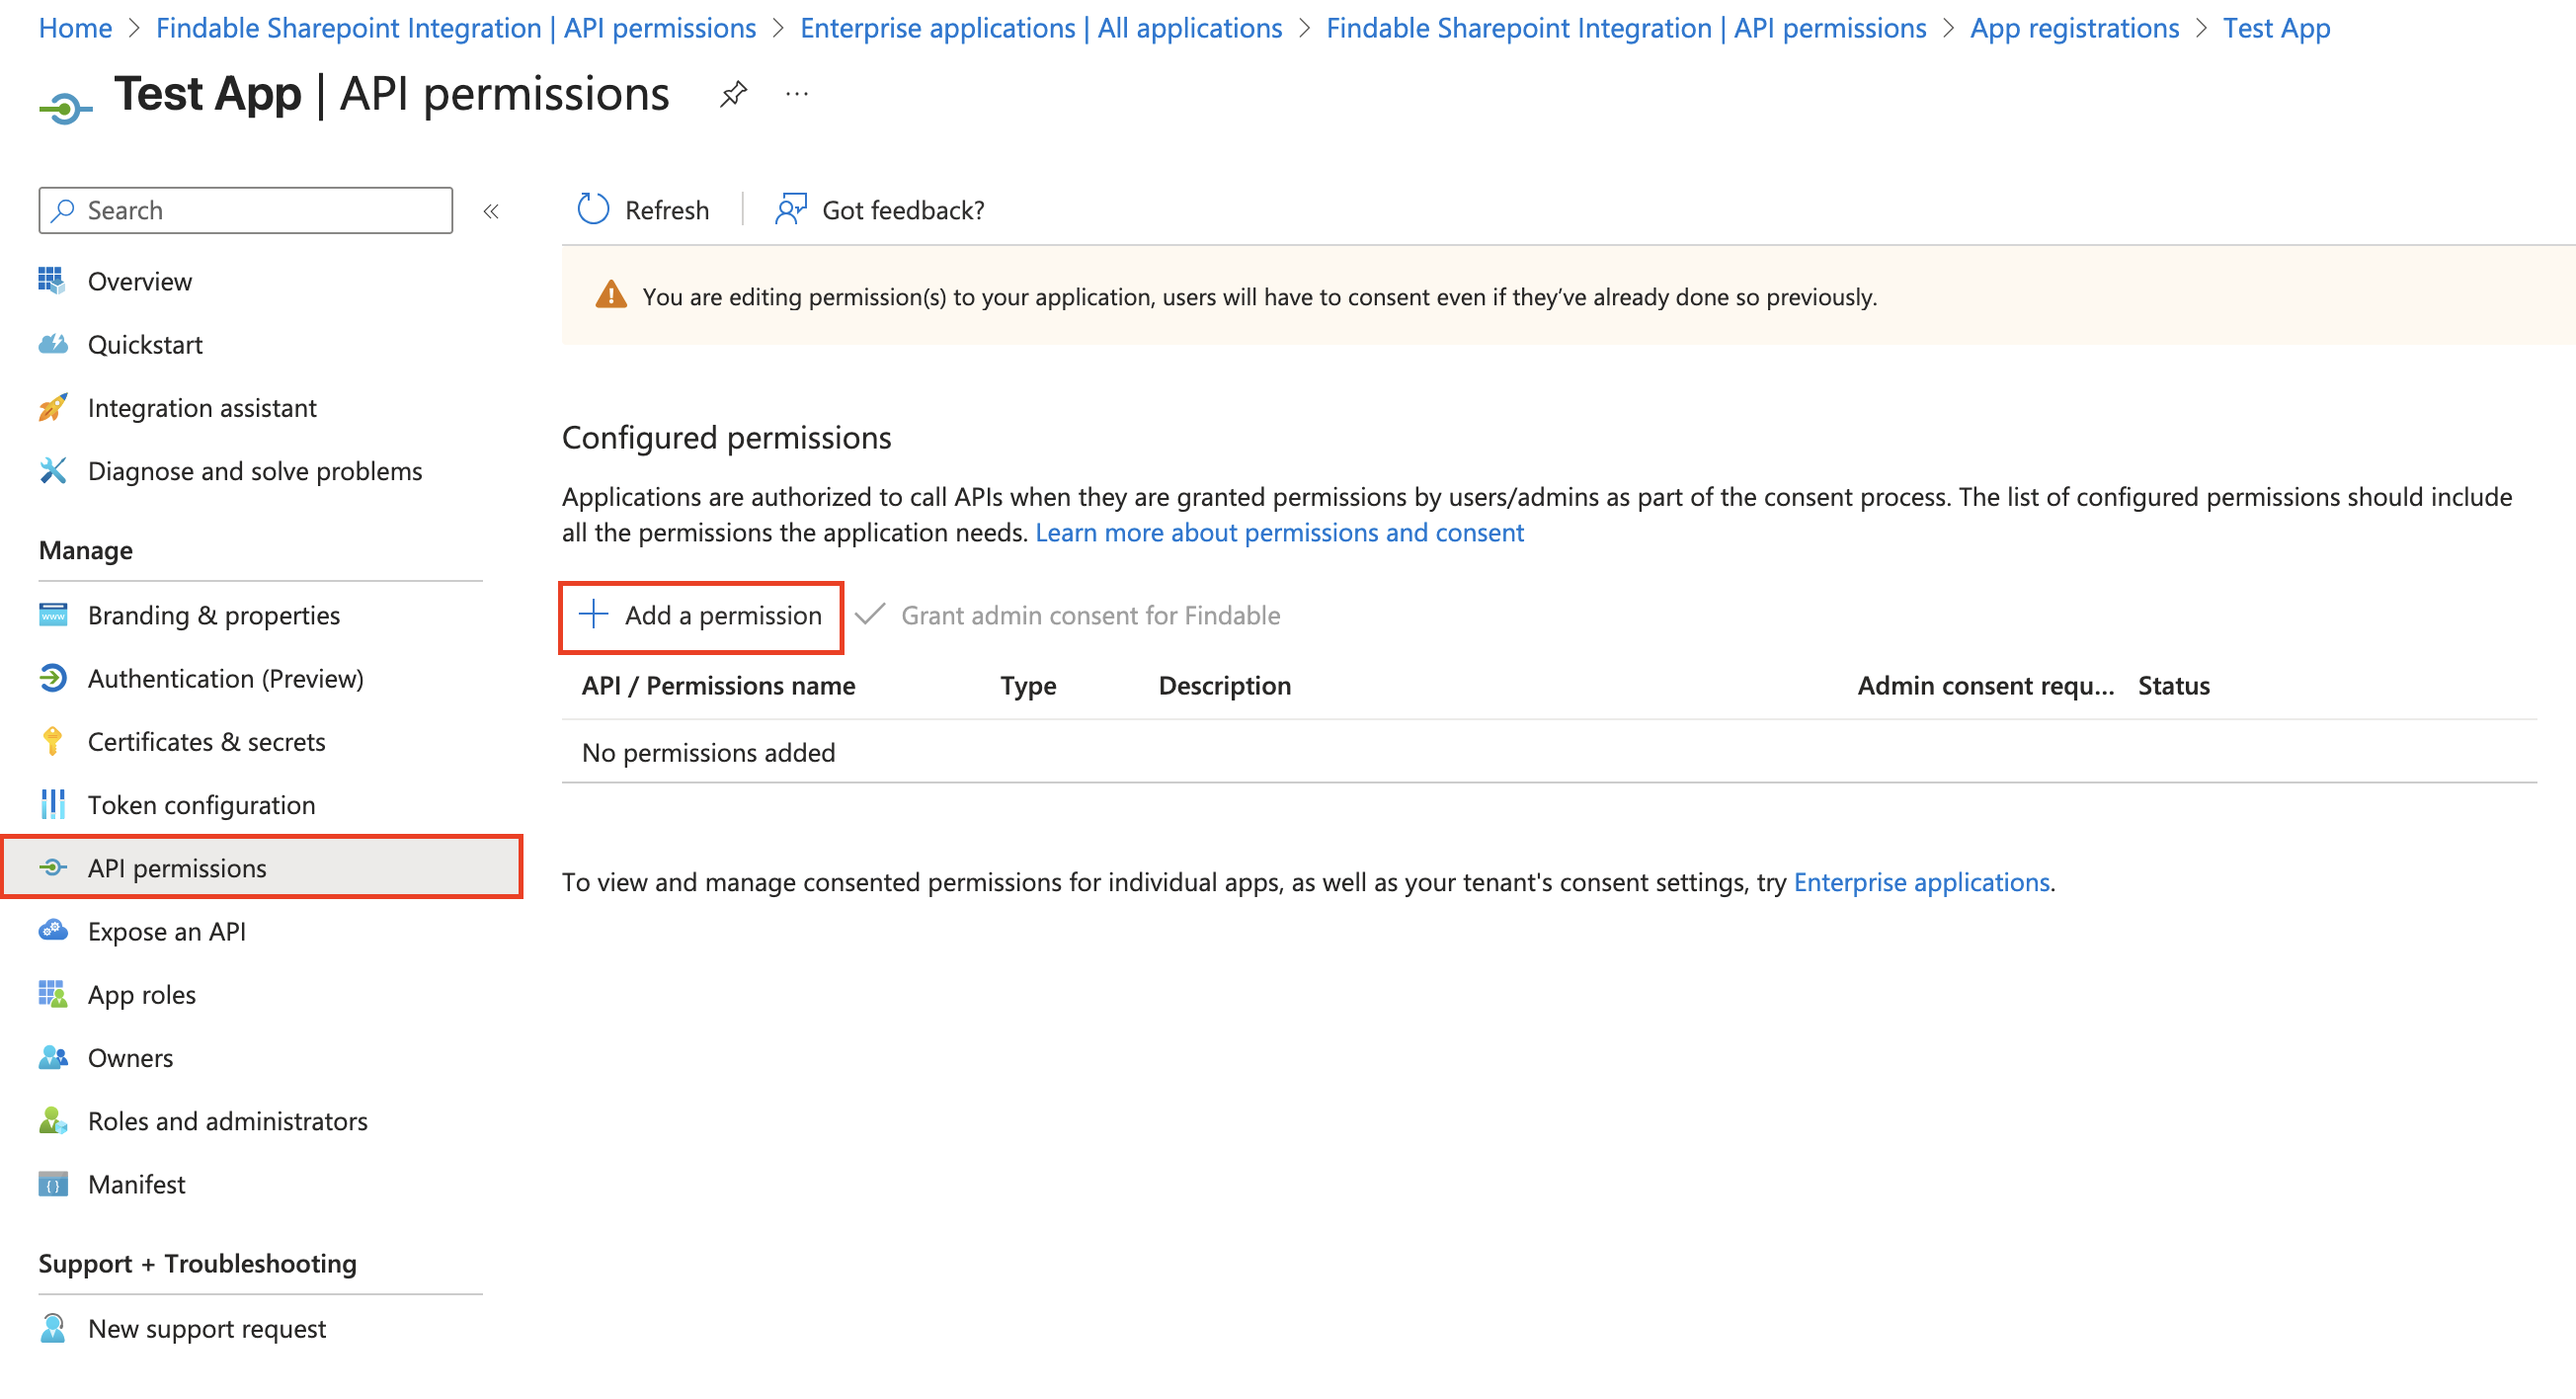The image size is (2576, 1399).
Task: Pin the API permissions blade
Action: (733, 93)
